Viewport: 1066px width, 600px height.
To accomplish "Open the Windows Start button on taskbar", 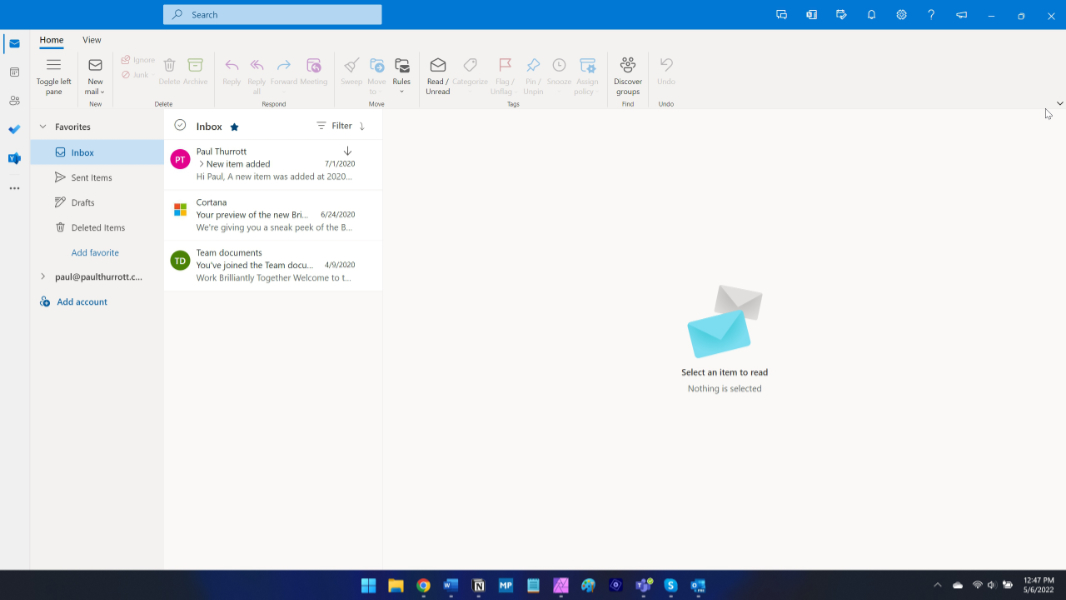I will click(x=368, y=585).
